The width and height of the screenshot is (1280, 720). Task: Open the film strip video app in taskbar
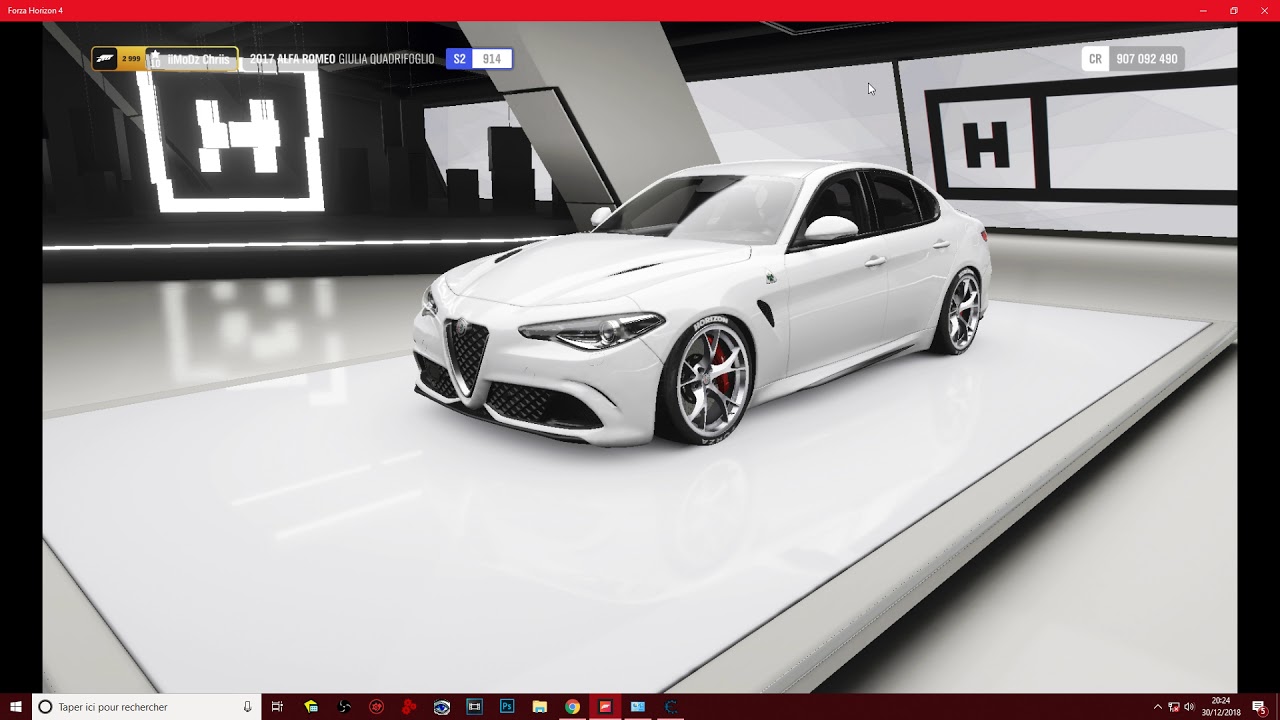pyautogui.click(x=474, y=707)
